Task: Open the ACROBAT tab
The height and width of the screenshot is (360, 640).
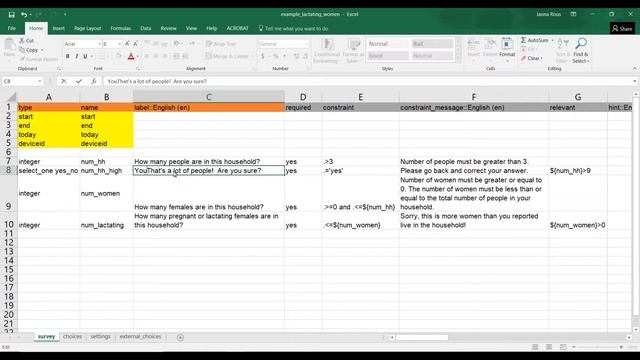Action: point(237,29)
